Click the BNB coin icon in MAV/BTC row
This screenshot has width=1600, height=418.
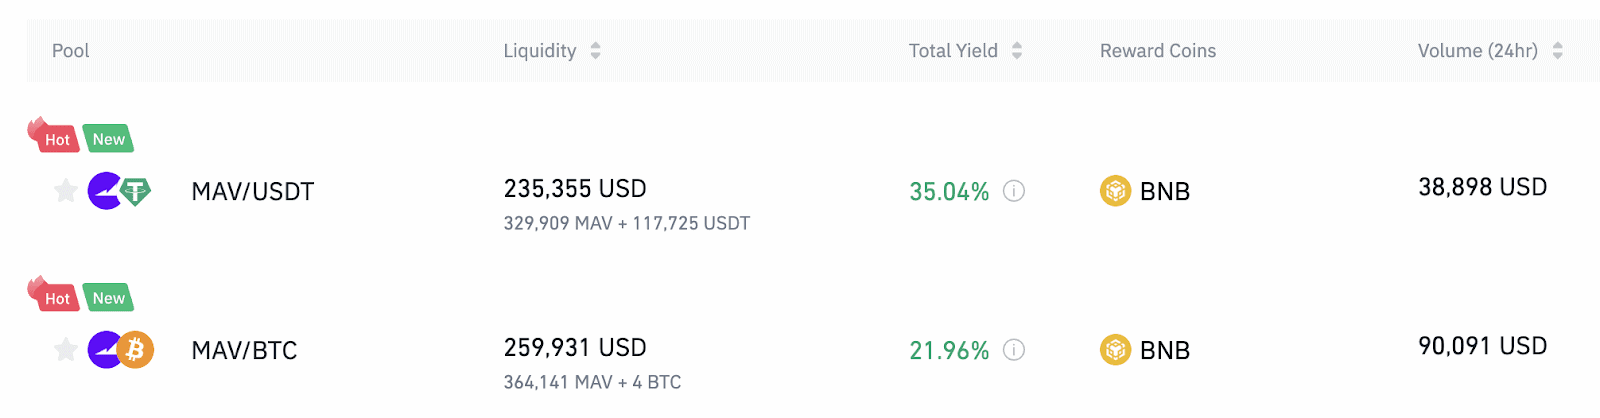point(1115,350)
